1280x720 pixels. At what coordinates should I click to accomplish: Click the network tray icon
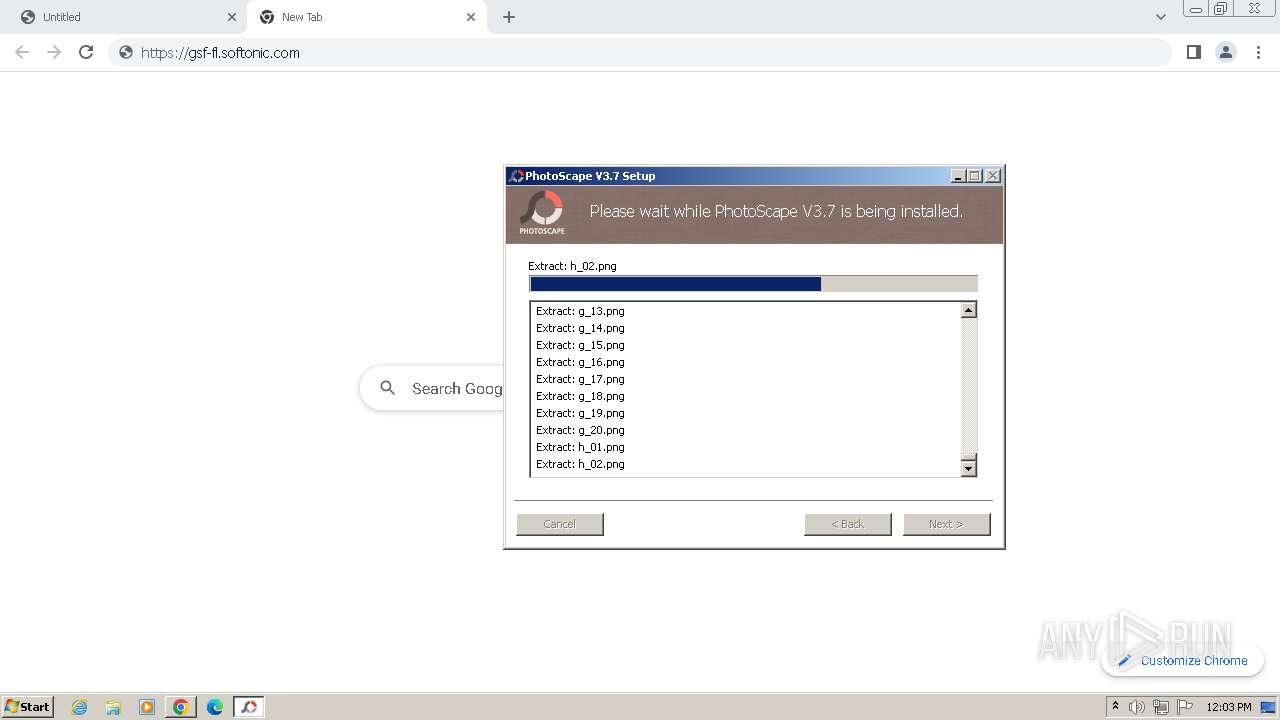pyautogui.click(x=1161, y=707)
